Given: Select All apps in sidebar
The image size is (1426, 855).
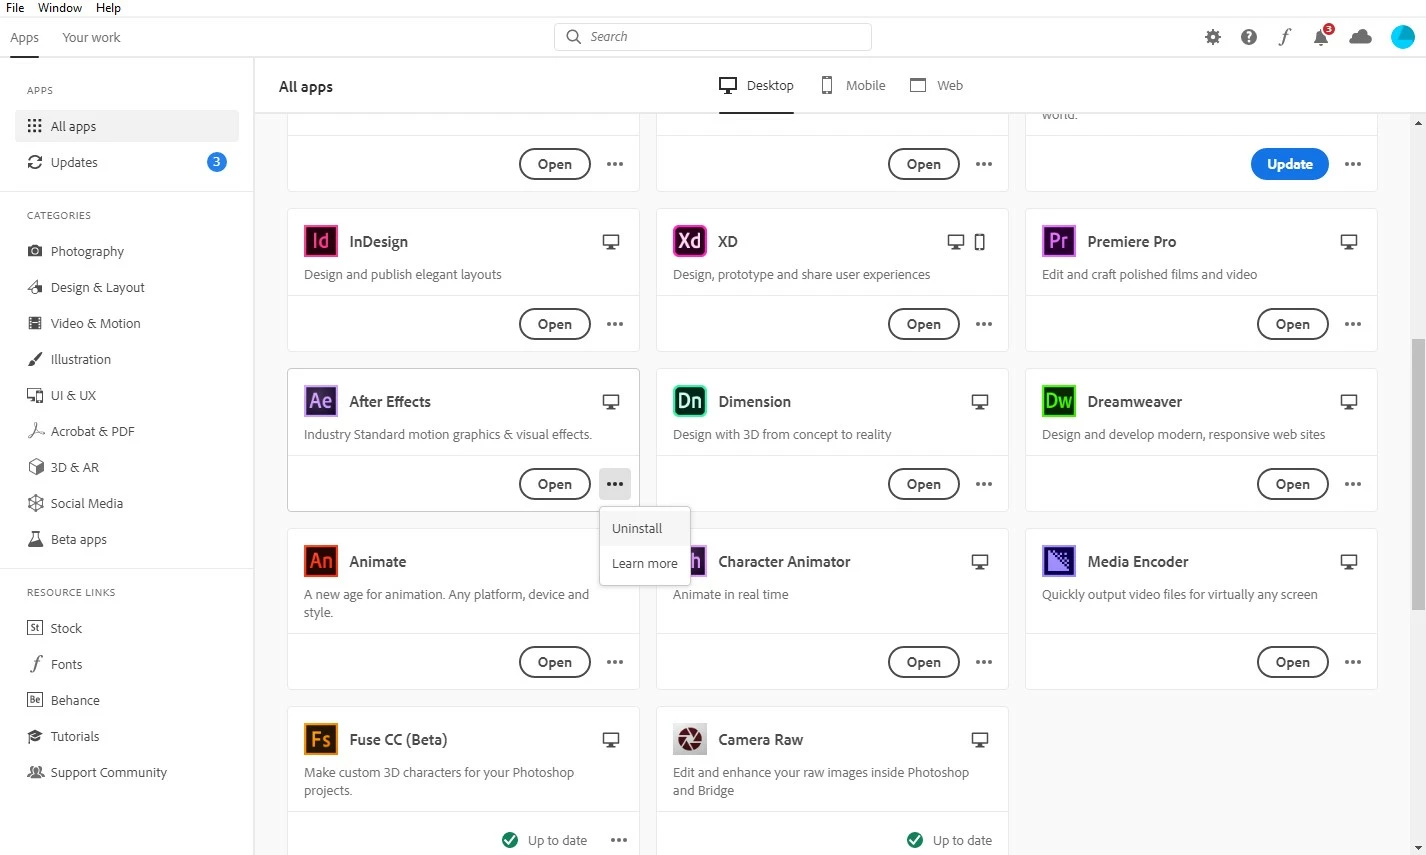Looking at the screenshot, I should click(x=126, y=126).
